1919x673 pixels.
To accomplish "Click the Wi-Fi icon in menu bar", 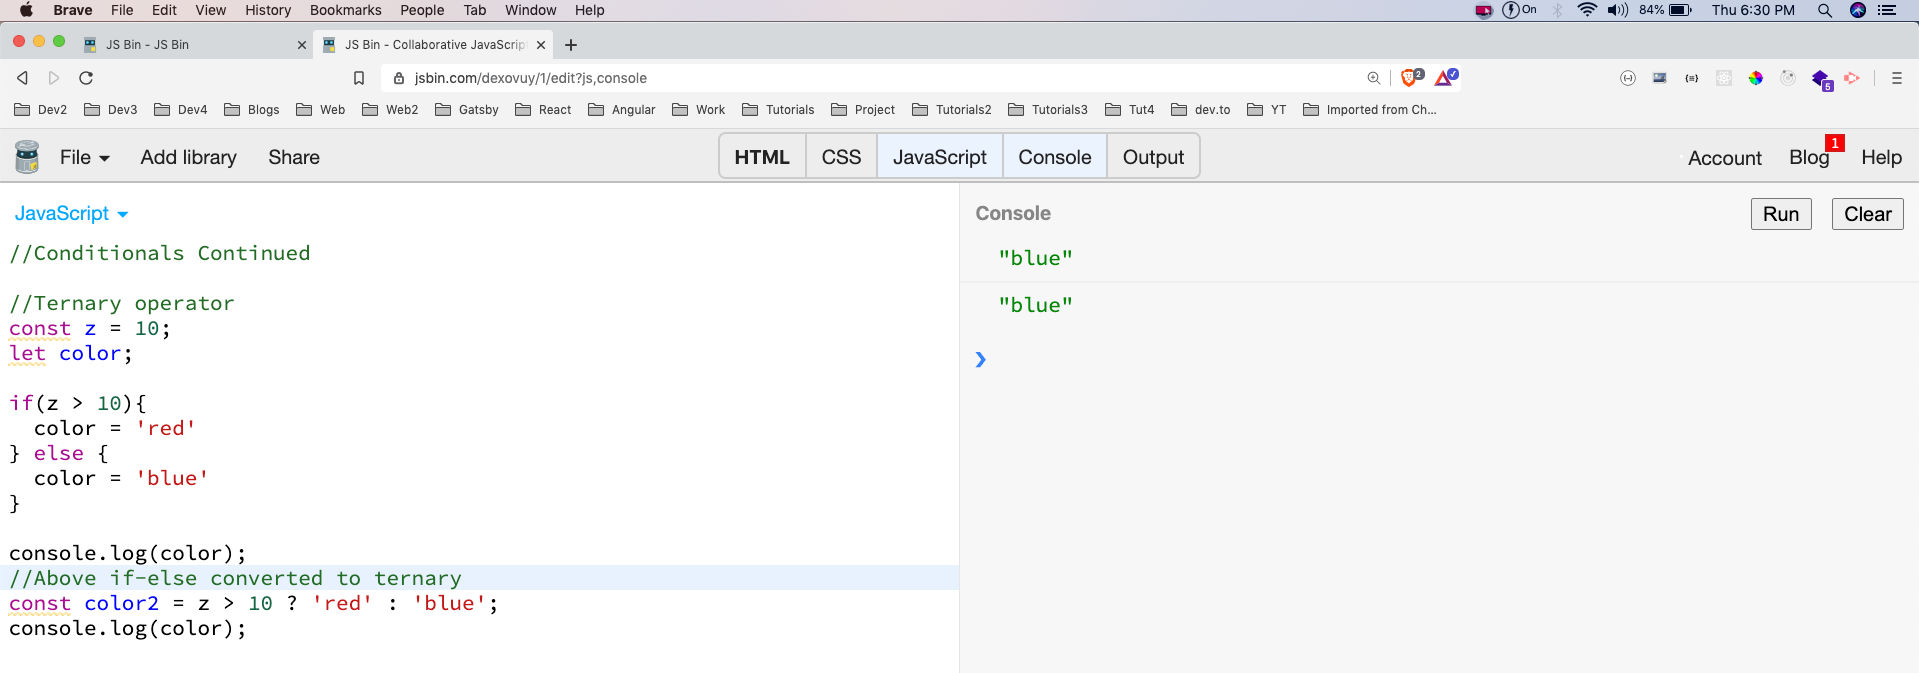I will click(x=1587, y=10).
